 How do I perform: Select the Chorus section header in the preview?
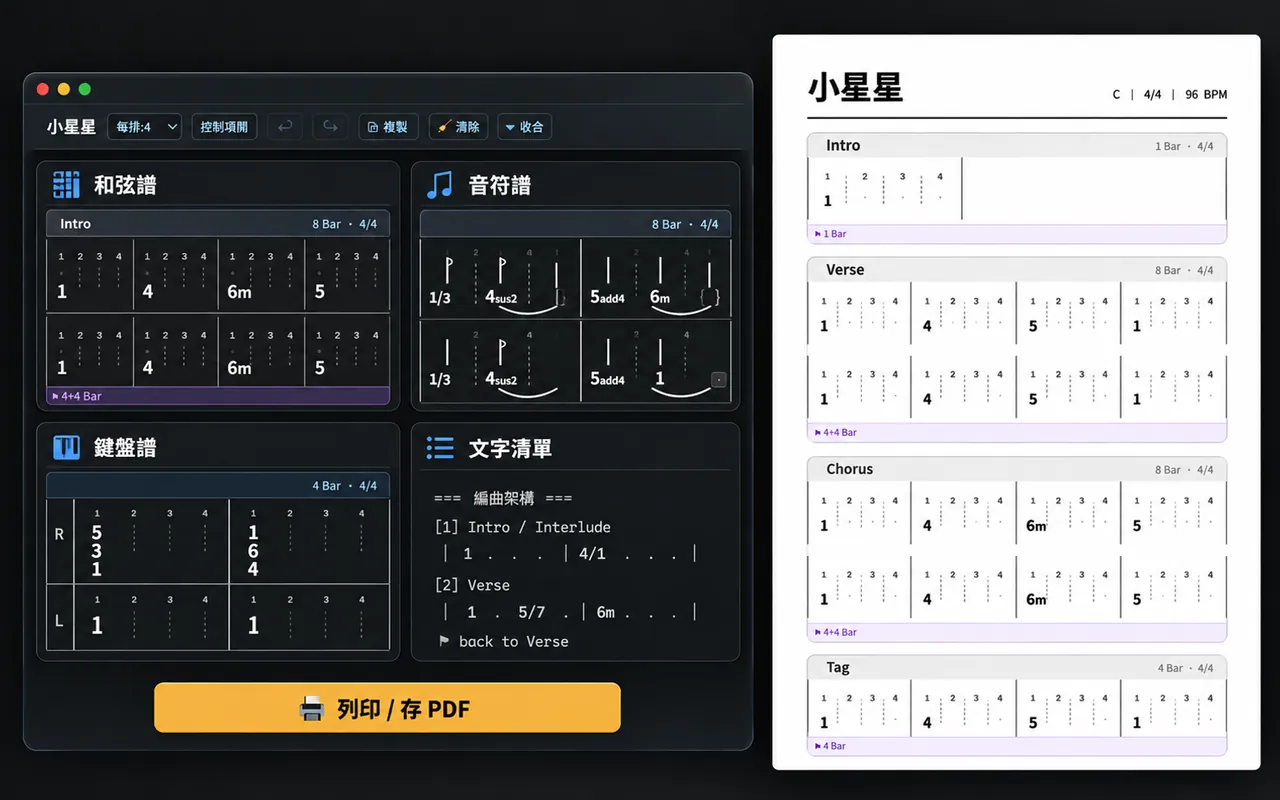(1017, 469)
